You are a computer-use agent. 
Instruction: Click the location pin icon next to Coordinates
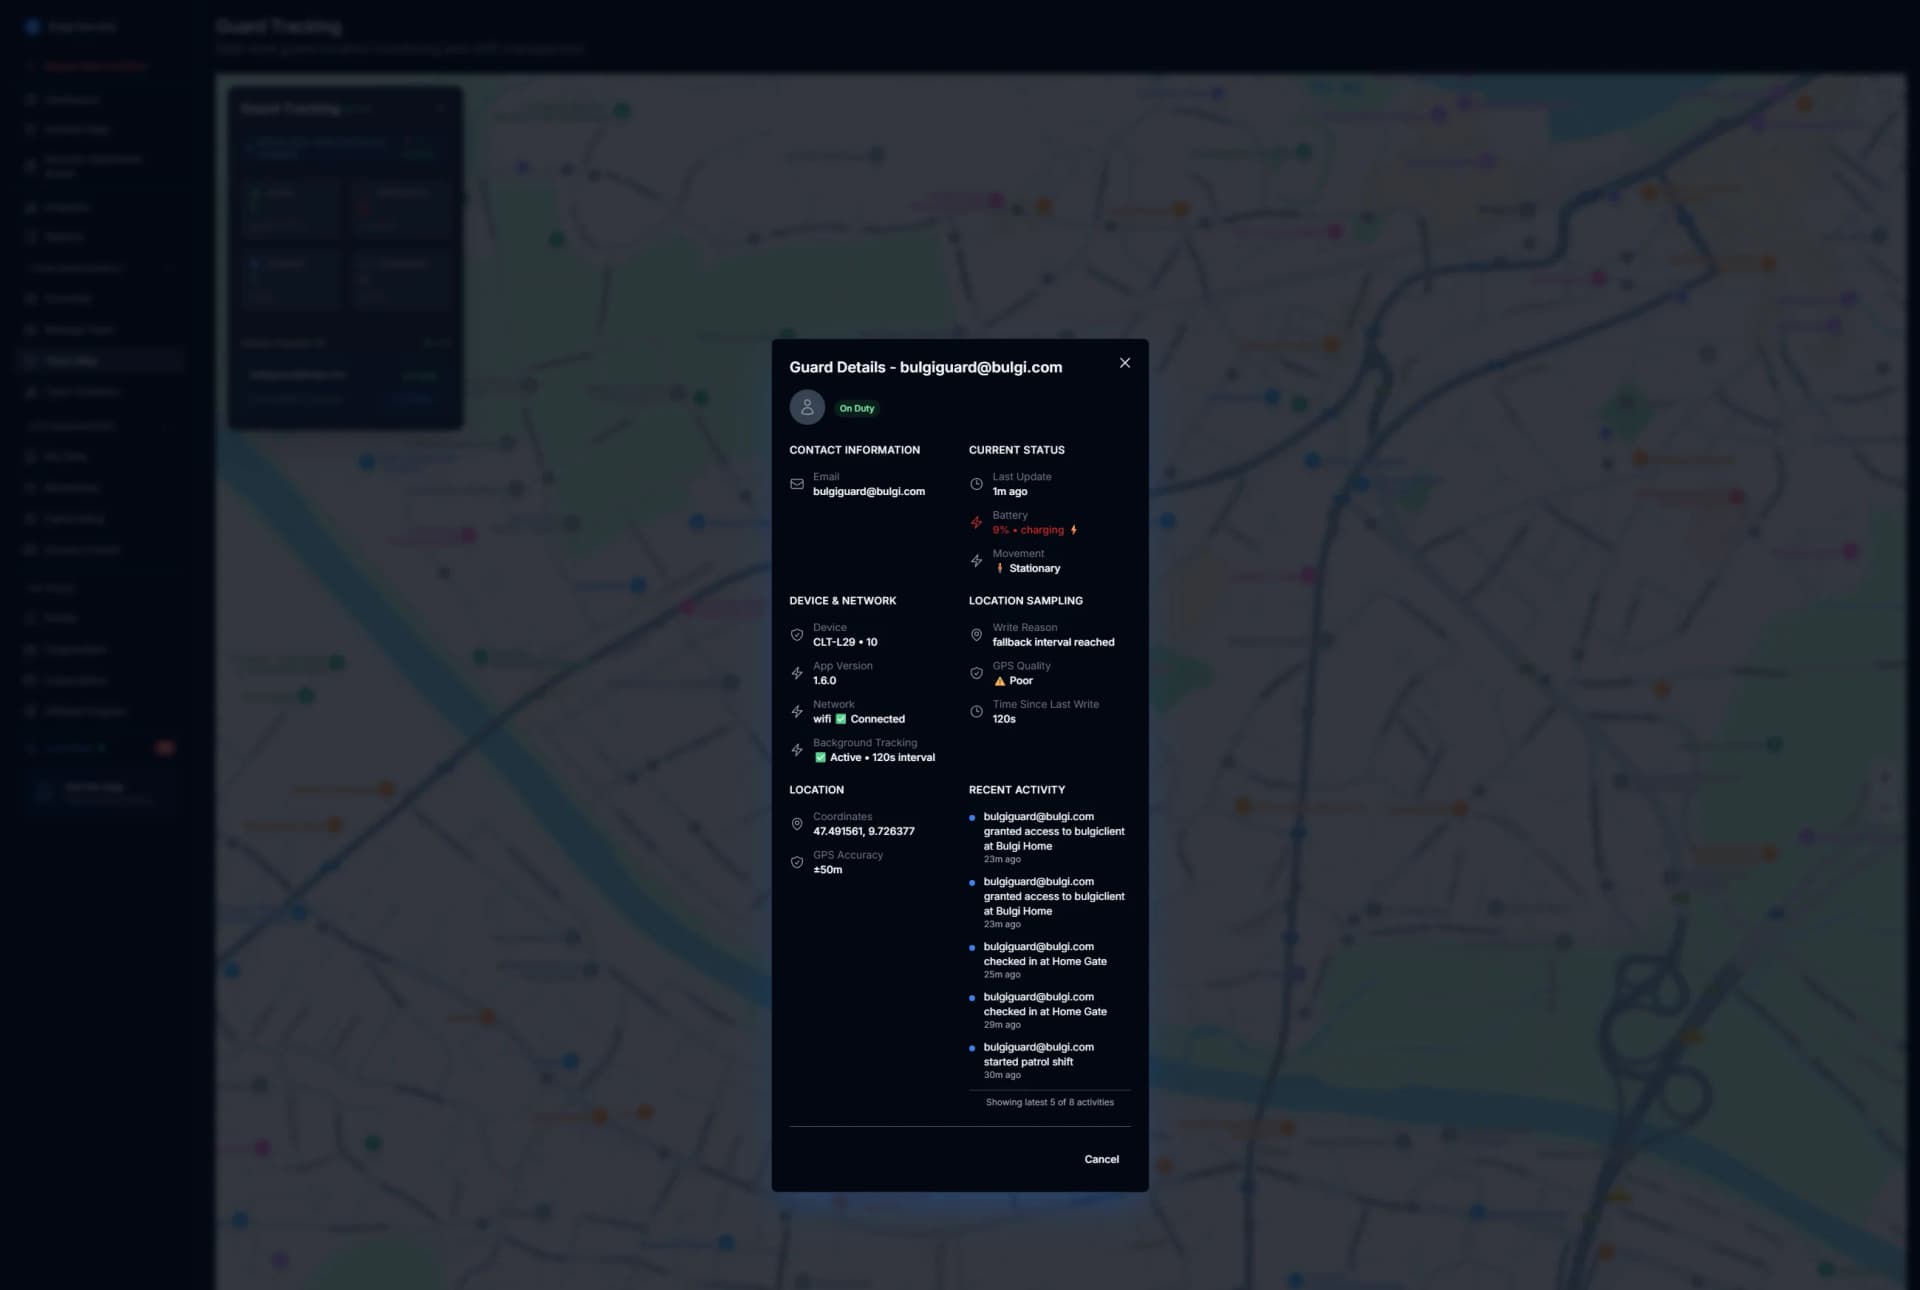796,823
